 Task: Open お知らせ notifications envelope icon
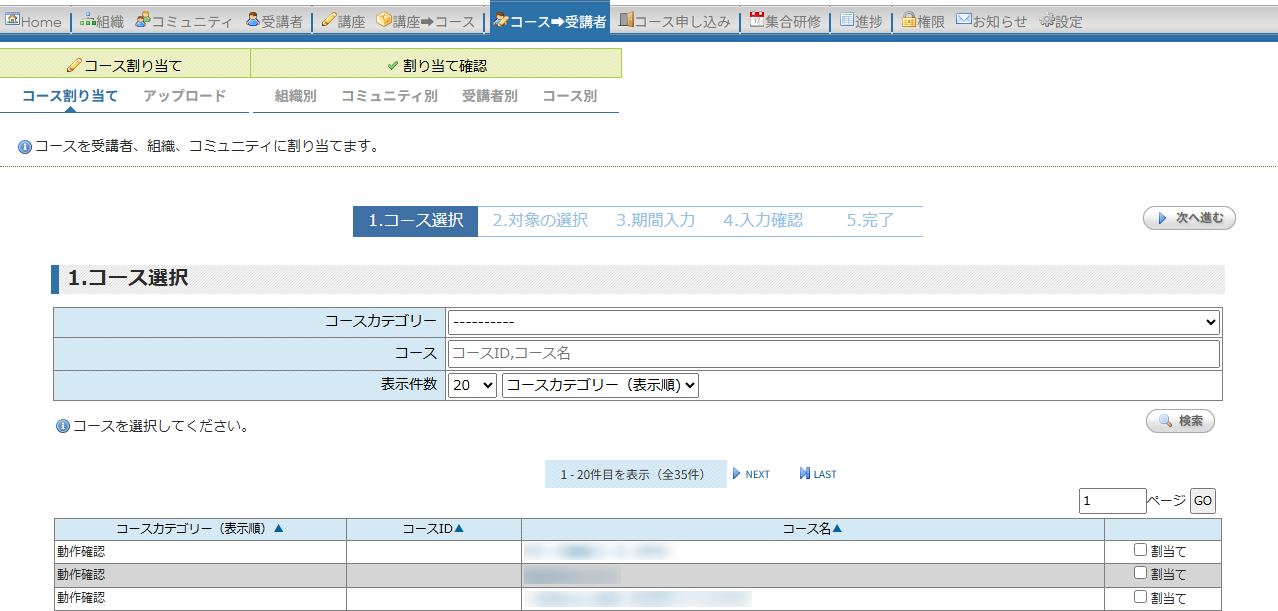coord(964,20)
